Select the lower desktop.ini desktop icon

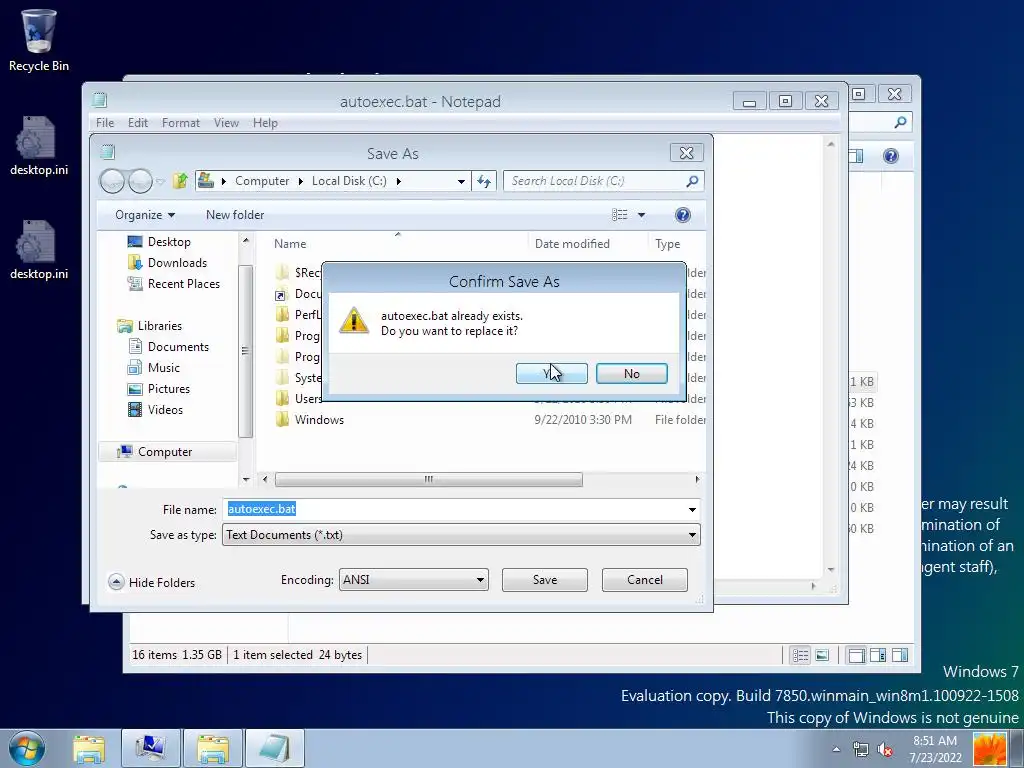tap(39, 250)
